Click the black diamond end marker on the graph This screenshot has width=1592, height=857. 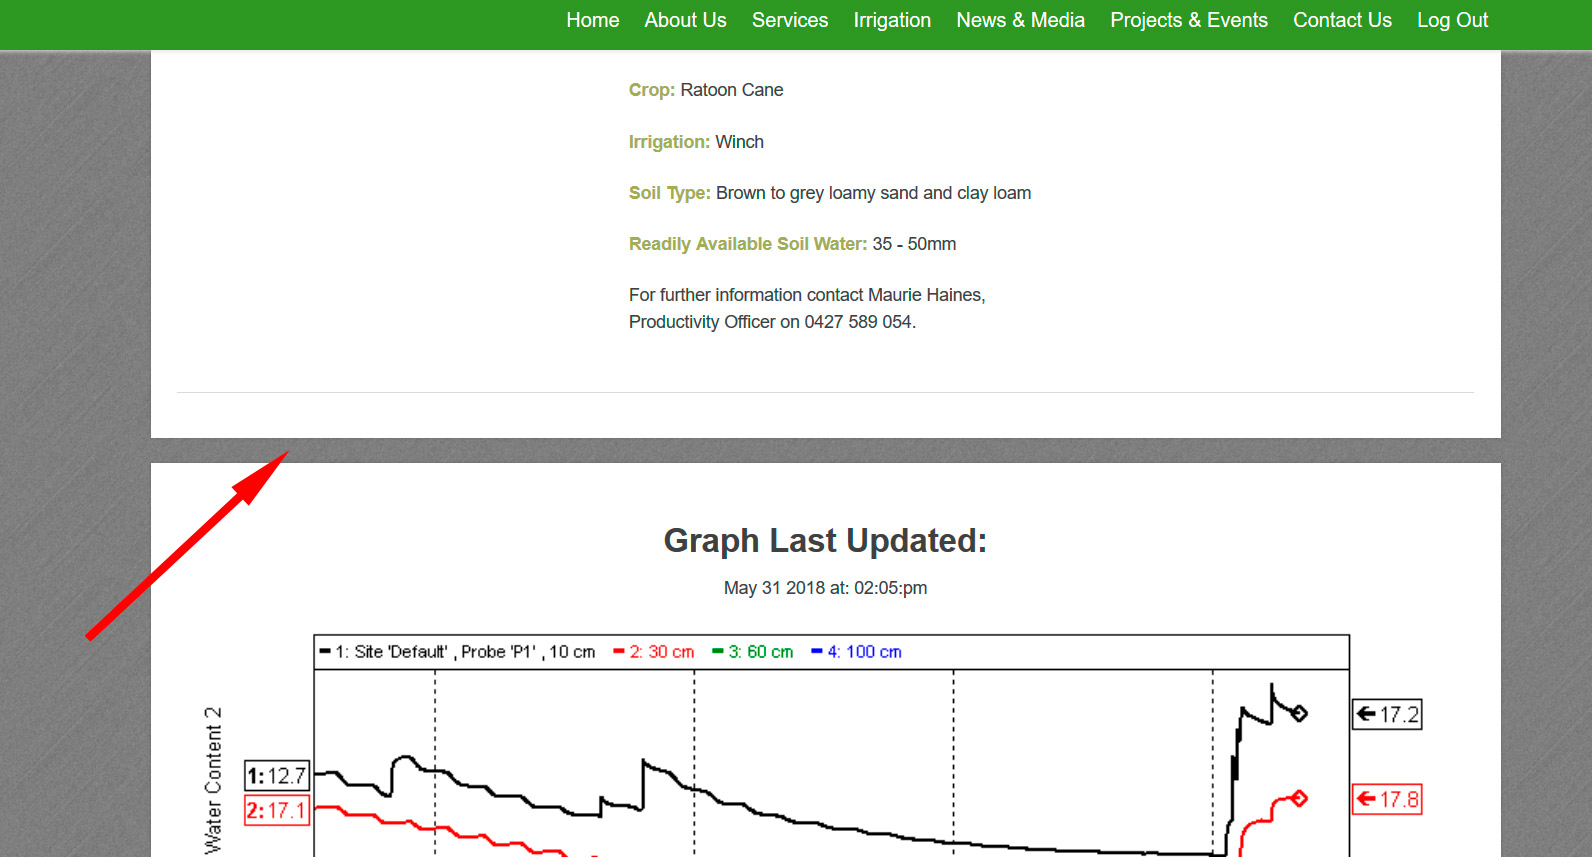coord(1299,713)
